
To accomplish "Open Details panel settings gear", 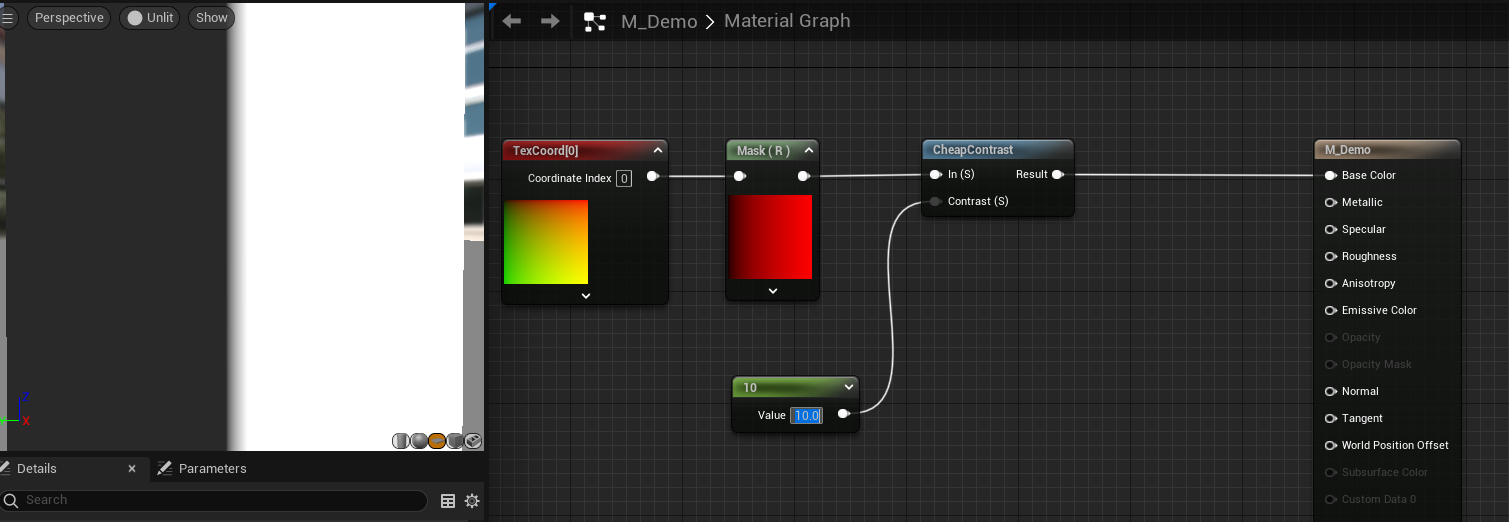I will [x=472, y=501].
